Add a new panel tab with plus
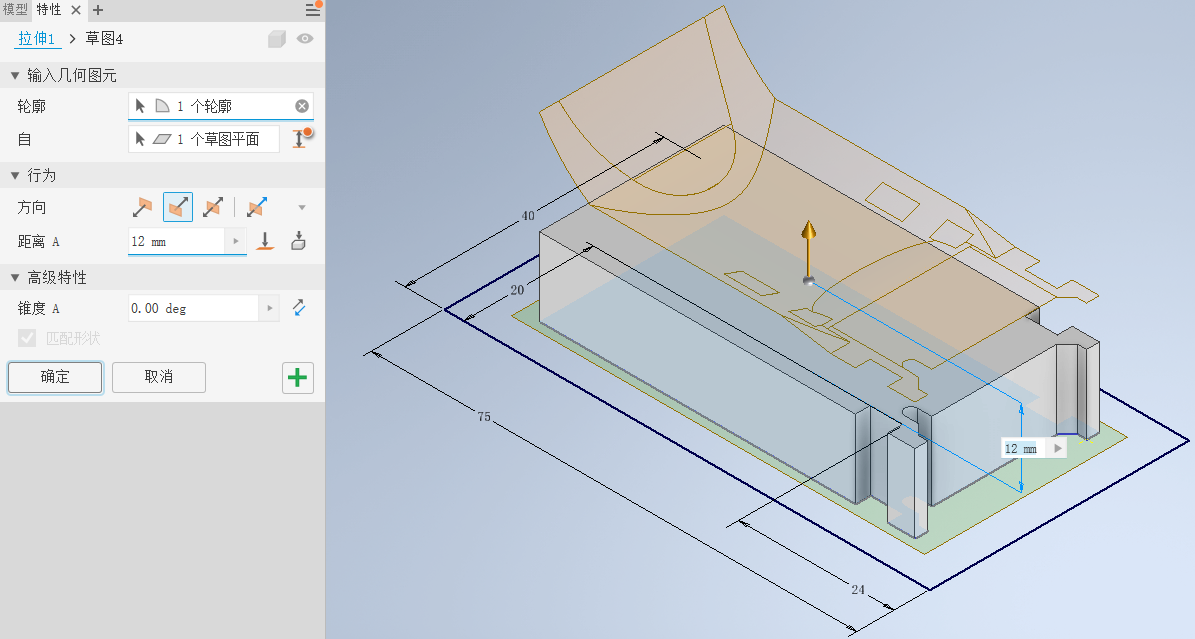1195x639 pixels. click(x=98, y=10)
